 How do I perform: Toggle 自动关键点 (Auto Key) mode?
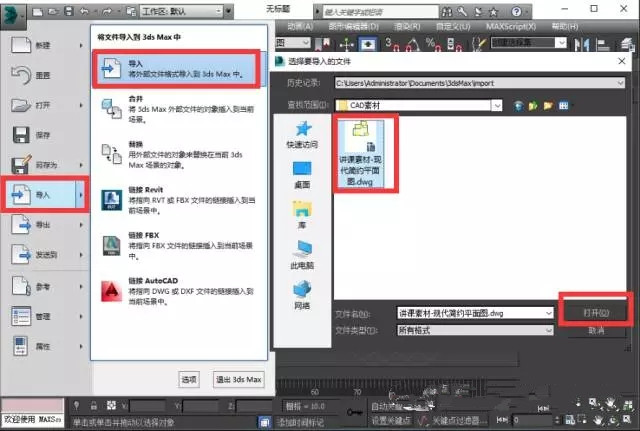click(x=387, y=407)
